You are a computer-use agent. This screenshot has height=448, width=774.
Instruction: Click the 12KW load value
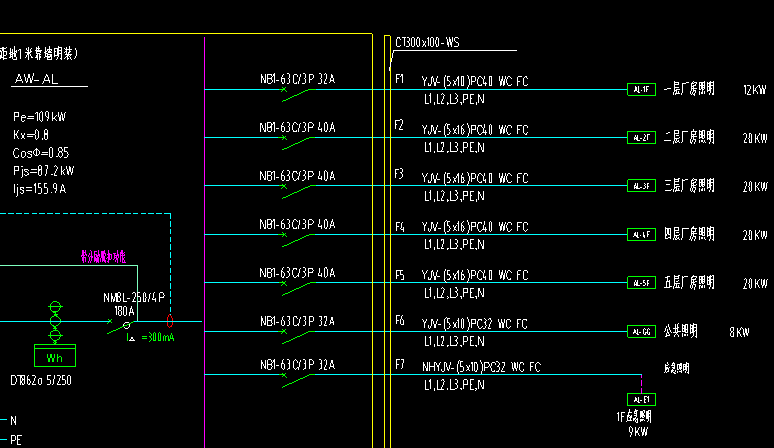755,90
